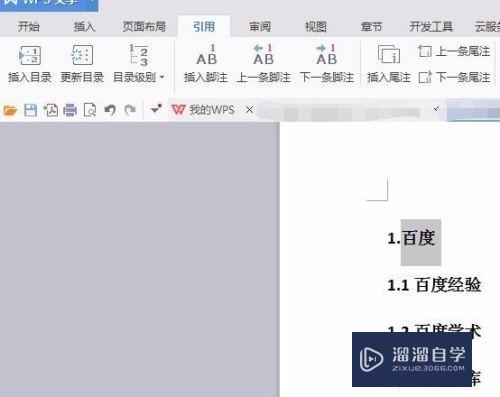
Task: Click the highlighted heading text 百度
Action: [x=419, y=238]
